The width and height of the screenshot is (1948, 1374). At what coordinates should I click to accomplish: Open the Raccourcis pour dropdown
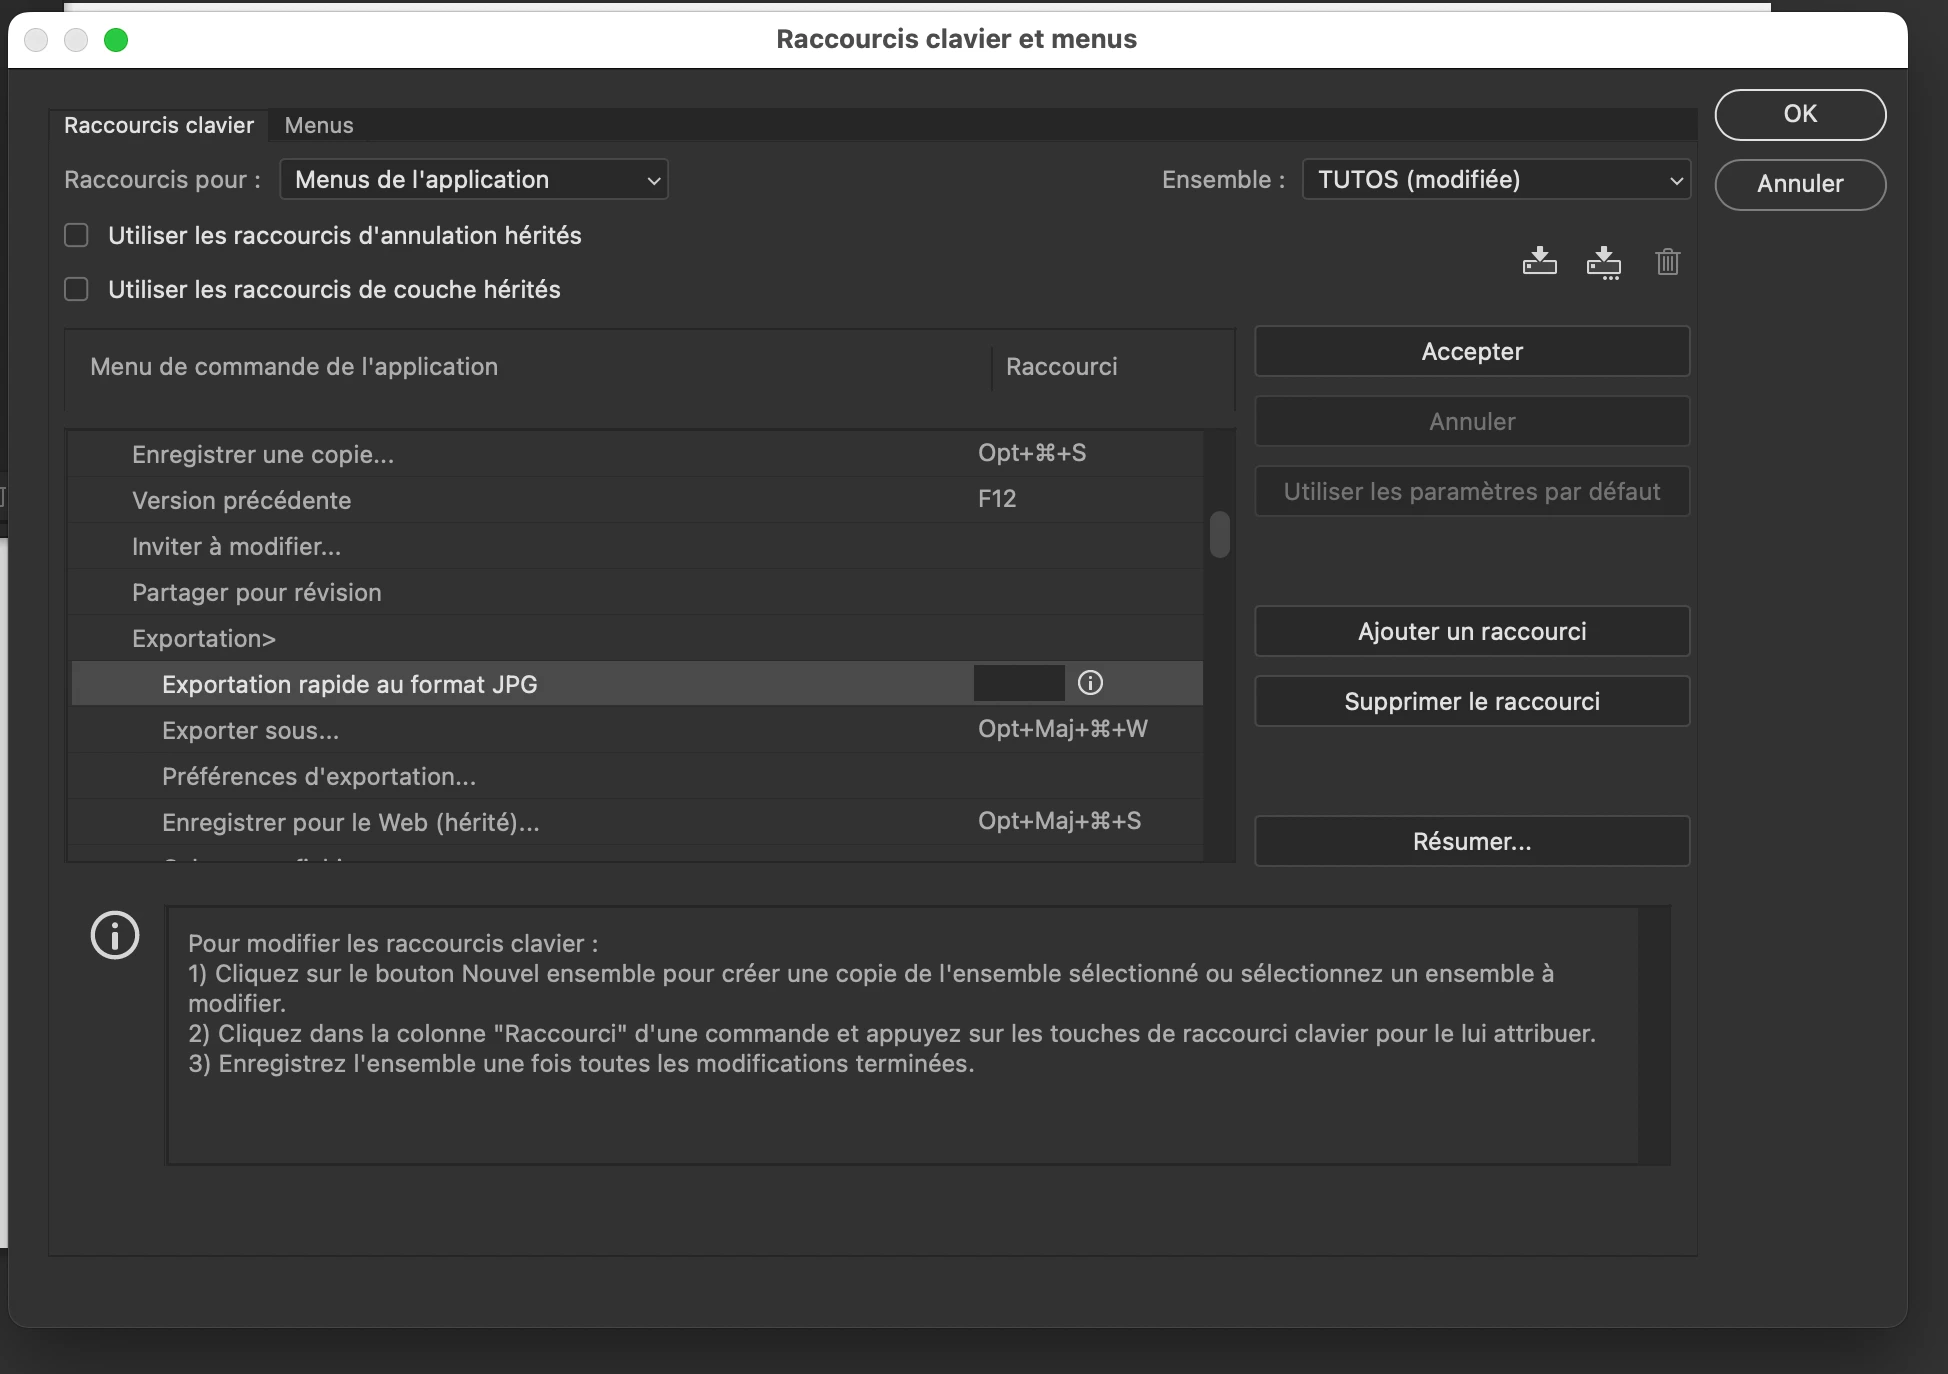[x=474, y=180]
